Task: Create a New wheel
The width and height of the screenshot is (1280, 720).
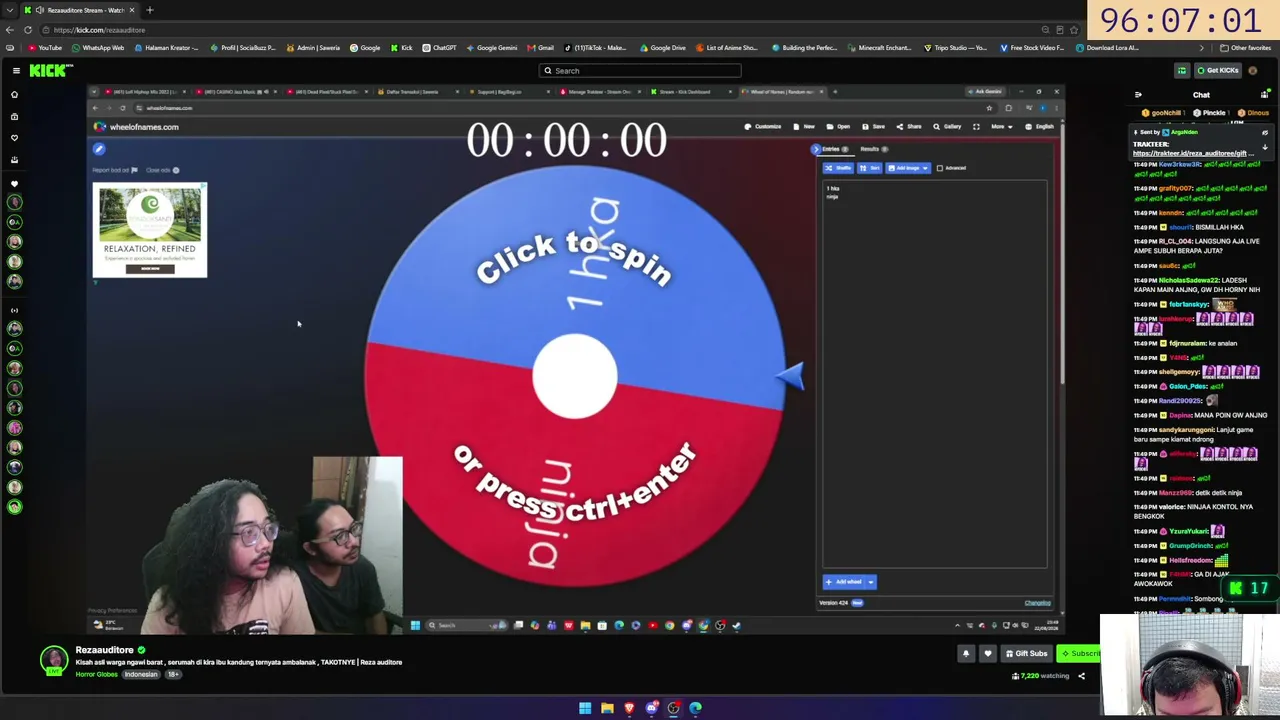Action: [x=805, y=127]
